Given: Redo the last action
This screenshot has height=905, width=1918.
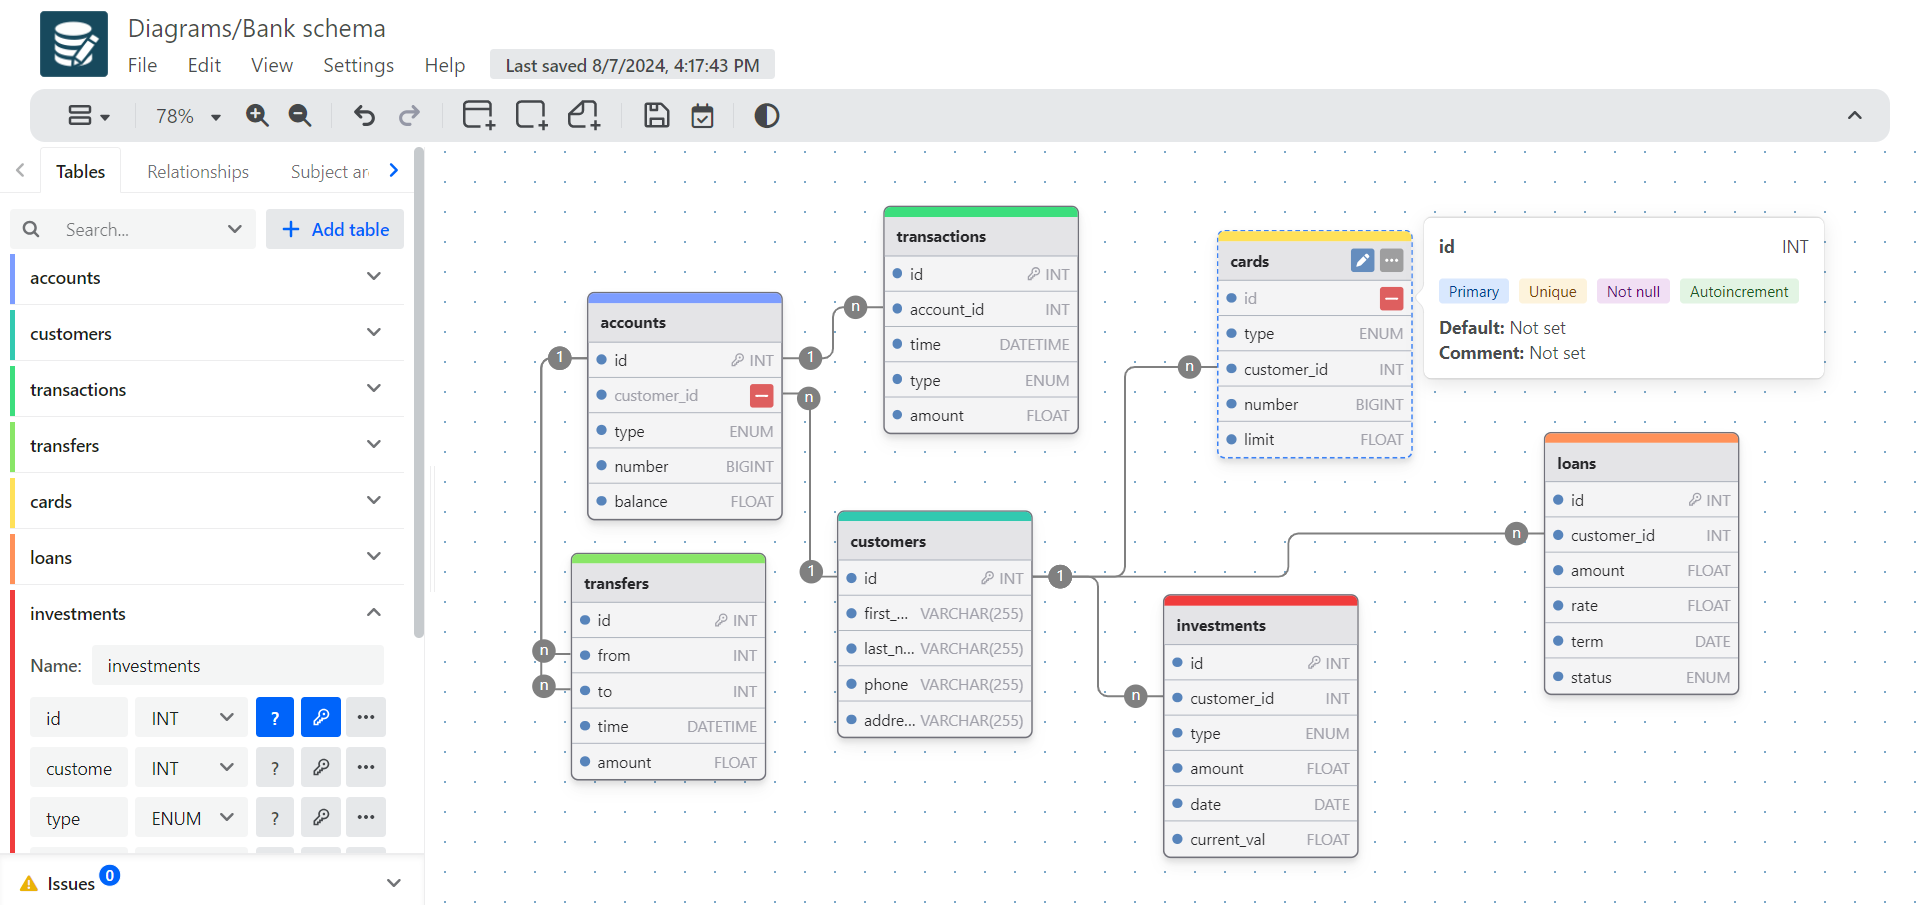Looking at the screenshot, I should [409, 115].
